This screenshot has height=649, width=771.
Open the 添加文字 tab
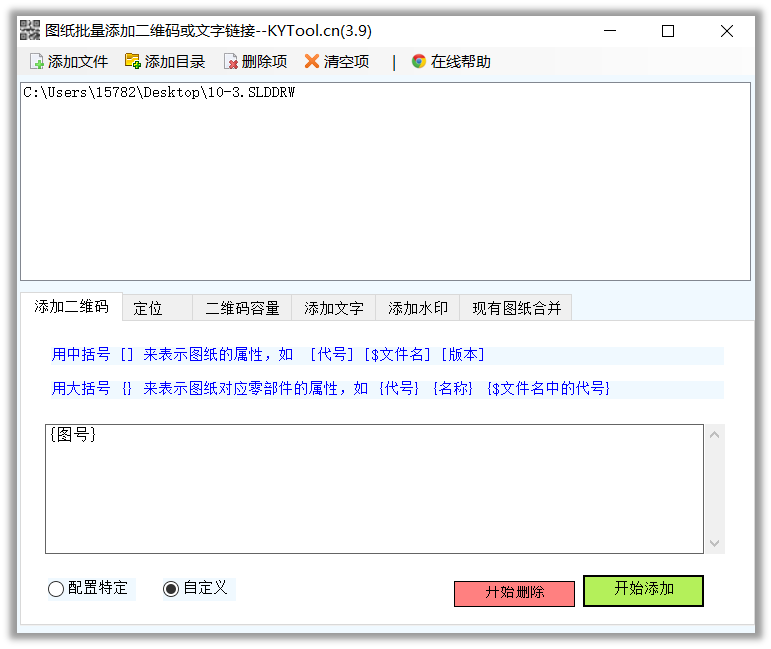coord(333,308)
